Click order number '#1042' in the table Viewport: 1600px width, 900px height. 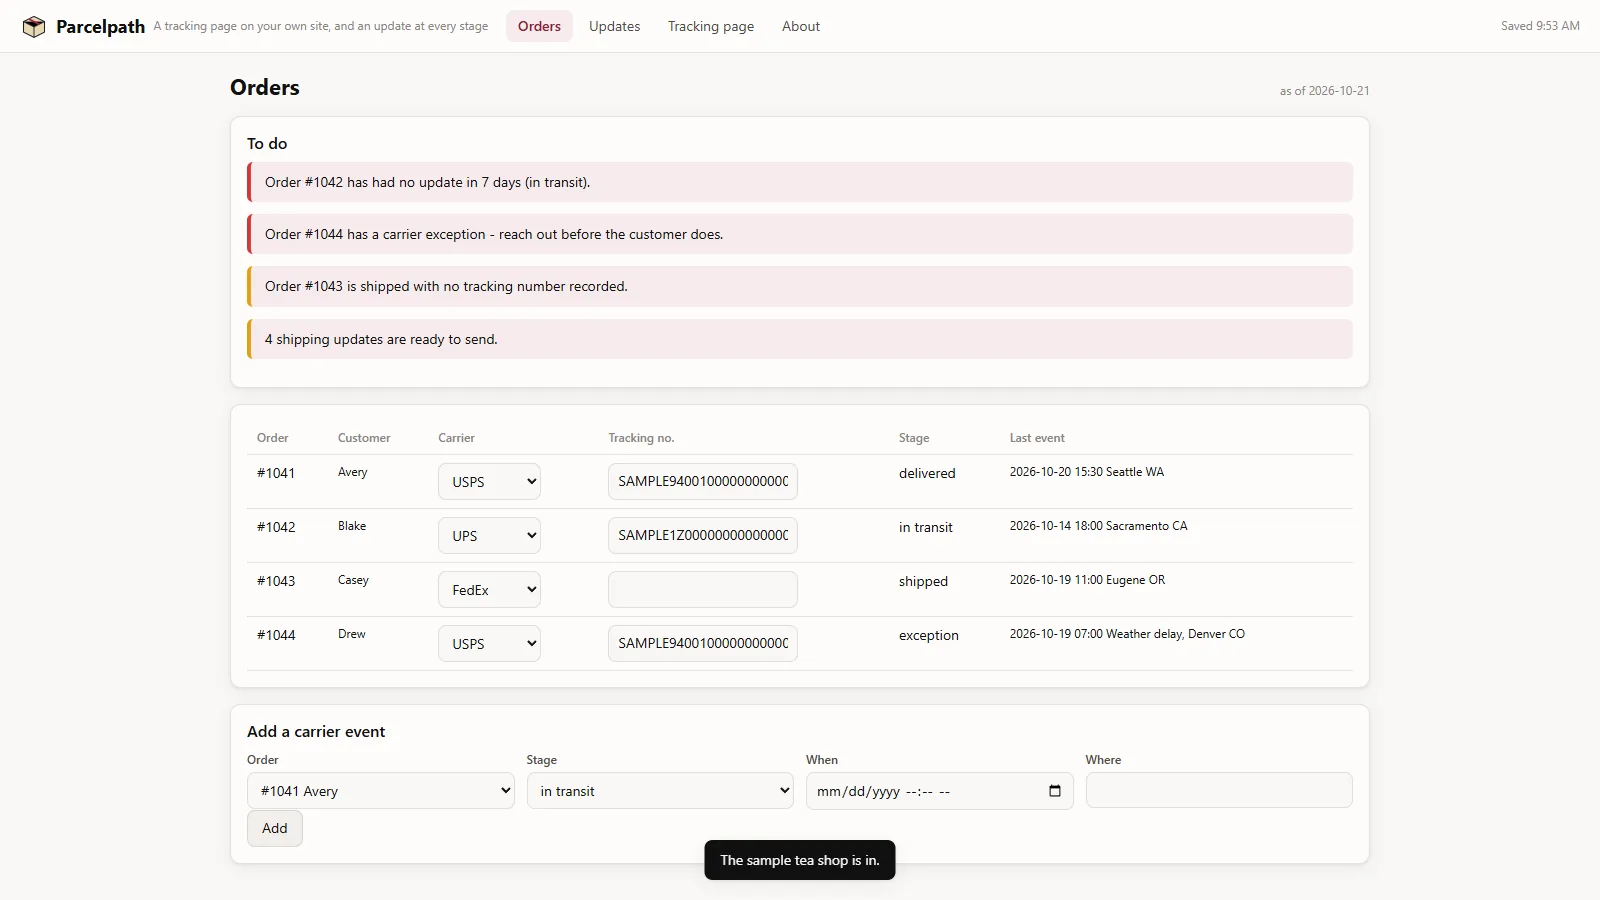pyautogui.click(x=276, y=527)
